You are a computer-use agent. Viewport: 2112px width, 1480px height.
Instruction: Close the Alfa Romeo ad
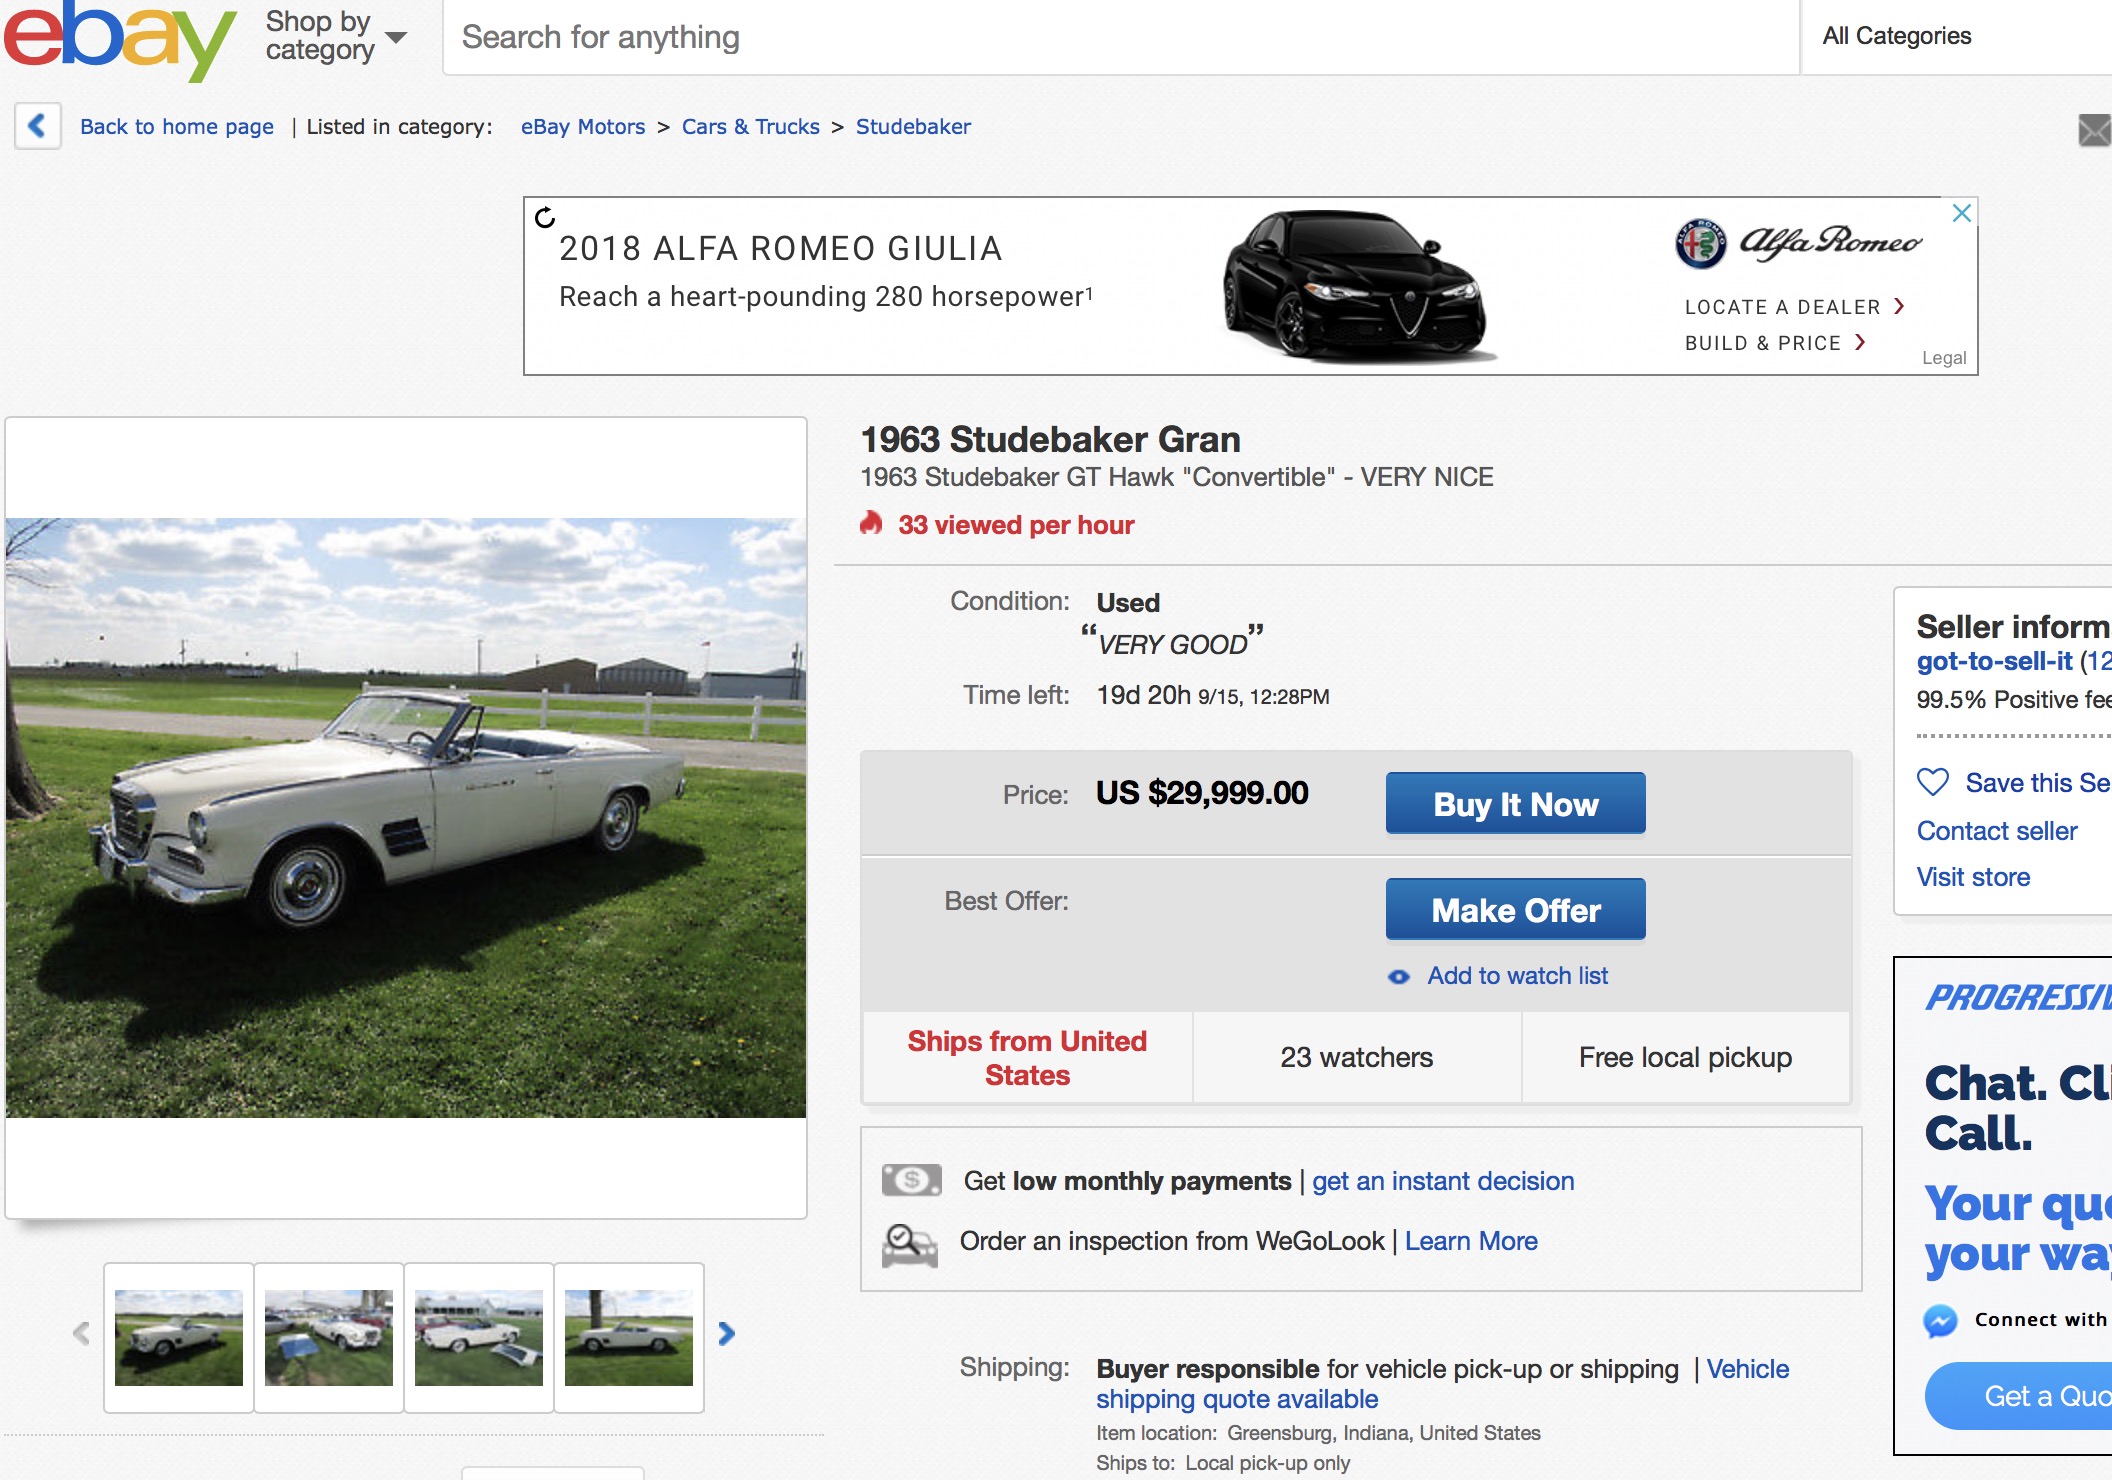1961,213
